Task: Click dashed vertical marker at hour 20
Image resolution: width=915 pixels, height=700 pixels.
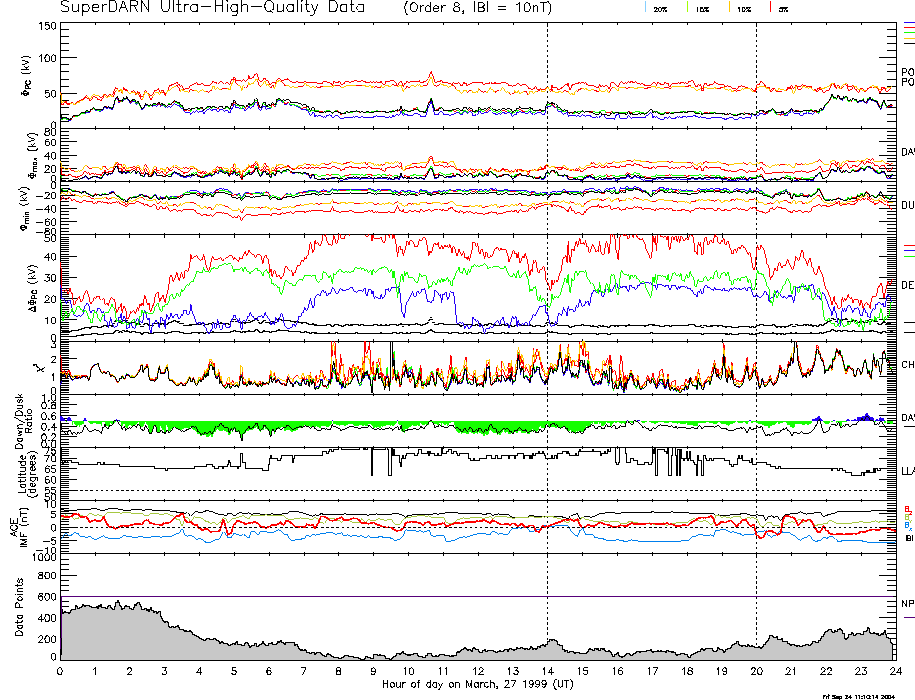Action: coord(756,300)
